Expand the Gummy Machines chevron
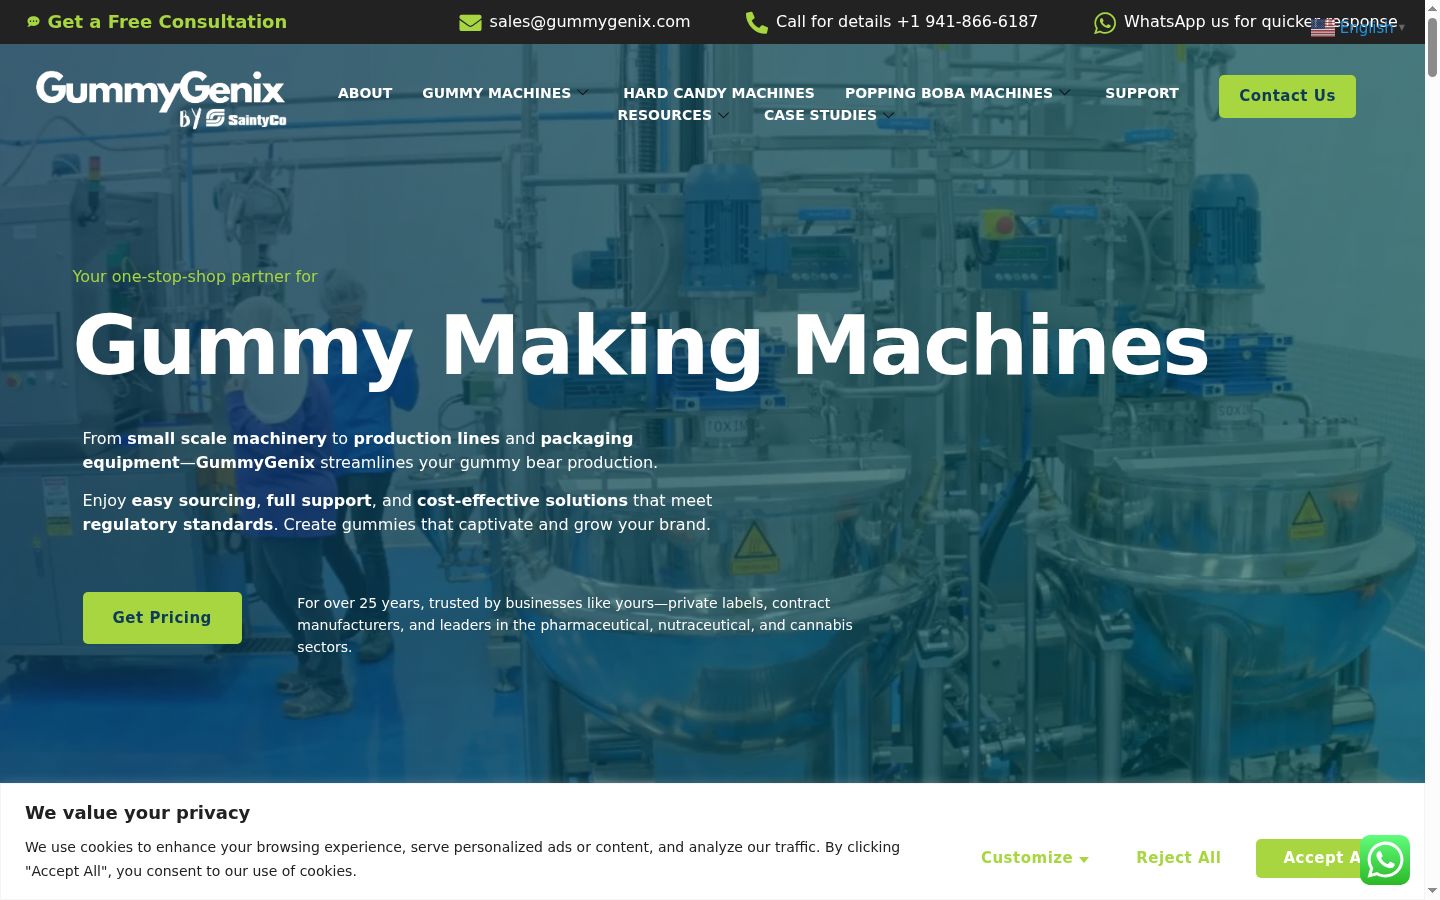The width and height of the screenshot is (1440, 900). (x=583, y=92)
